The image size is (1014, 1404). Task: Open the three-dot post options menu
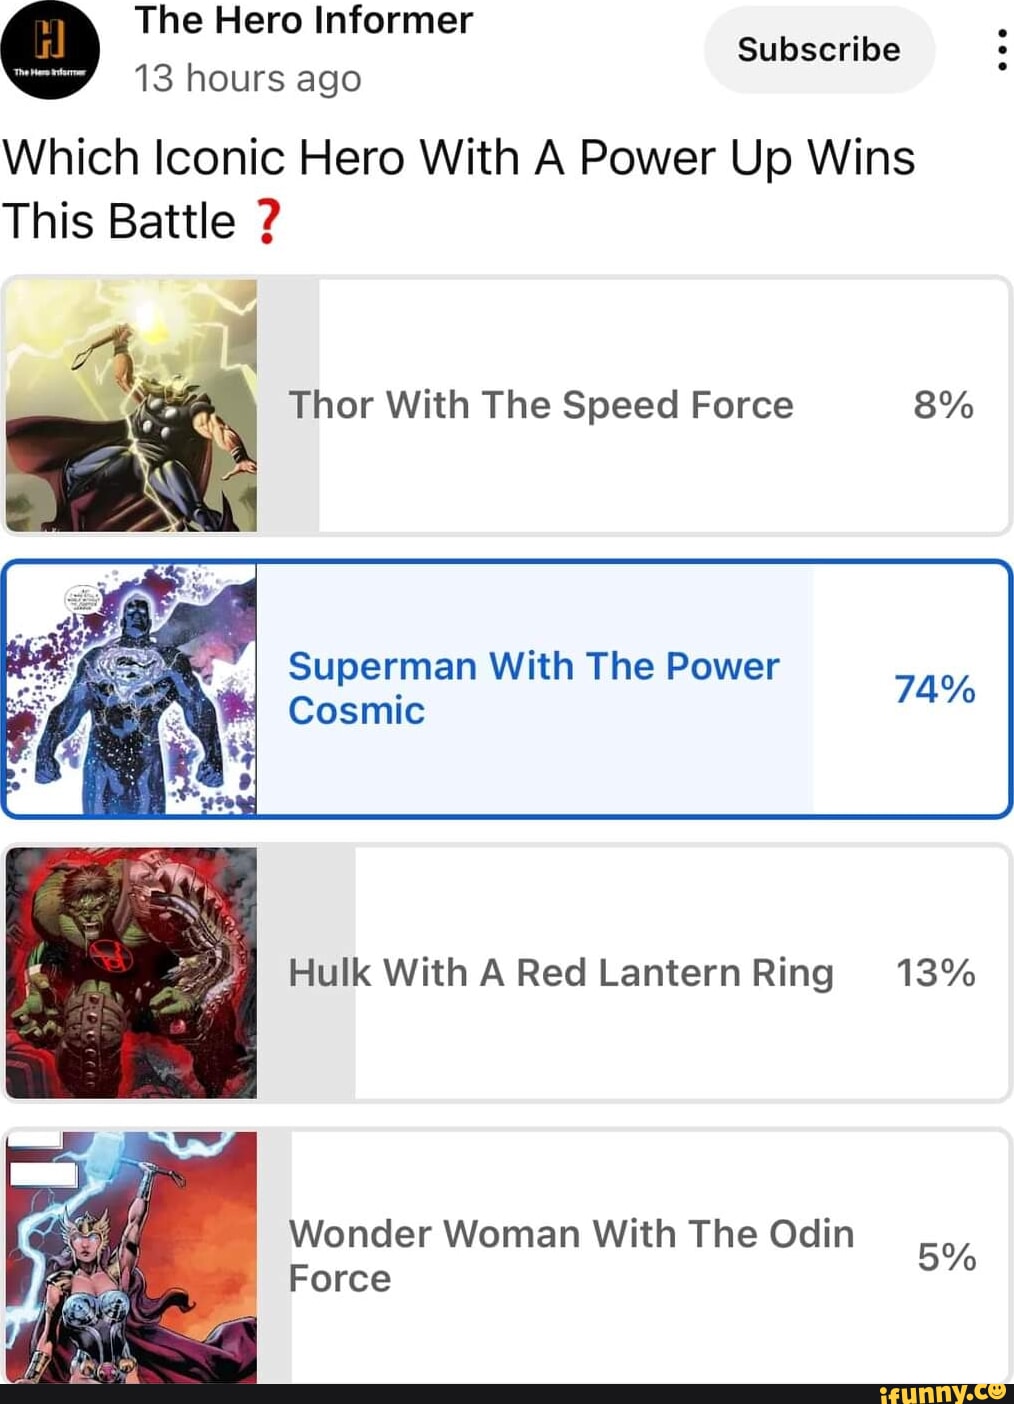[x=1001, y=50]
